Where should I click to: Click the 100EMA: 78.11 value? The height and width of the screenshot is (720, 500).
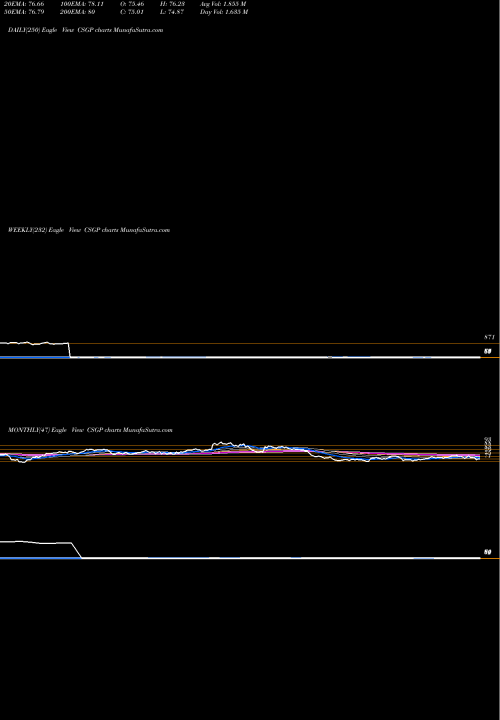click(x=82, y=4)
